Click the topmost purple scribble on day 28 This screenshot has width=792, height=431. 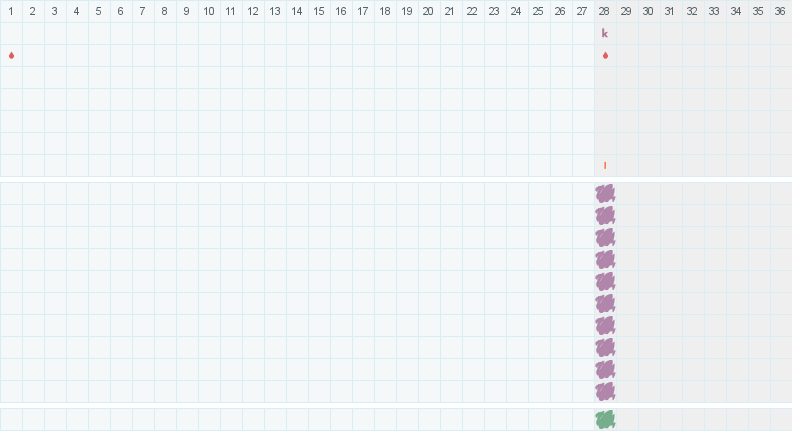[605, 193]
